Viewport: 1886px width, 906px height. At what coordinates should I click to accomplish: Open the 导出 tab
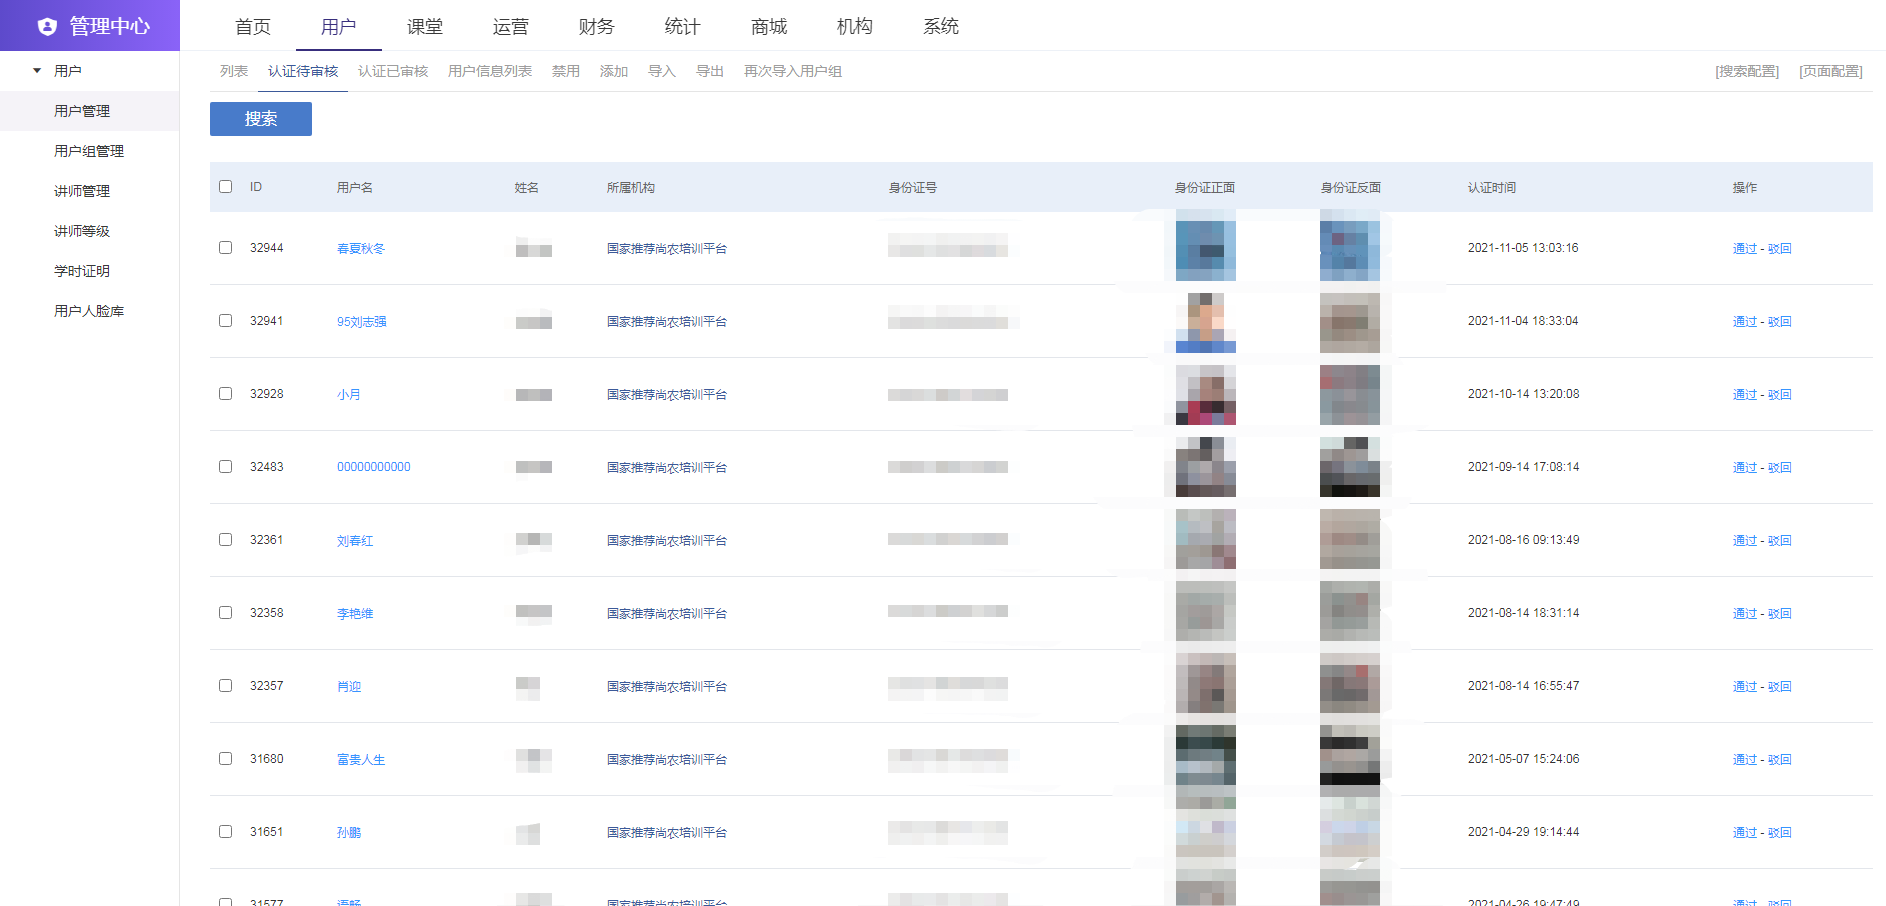click(710, 71)
